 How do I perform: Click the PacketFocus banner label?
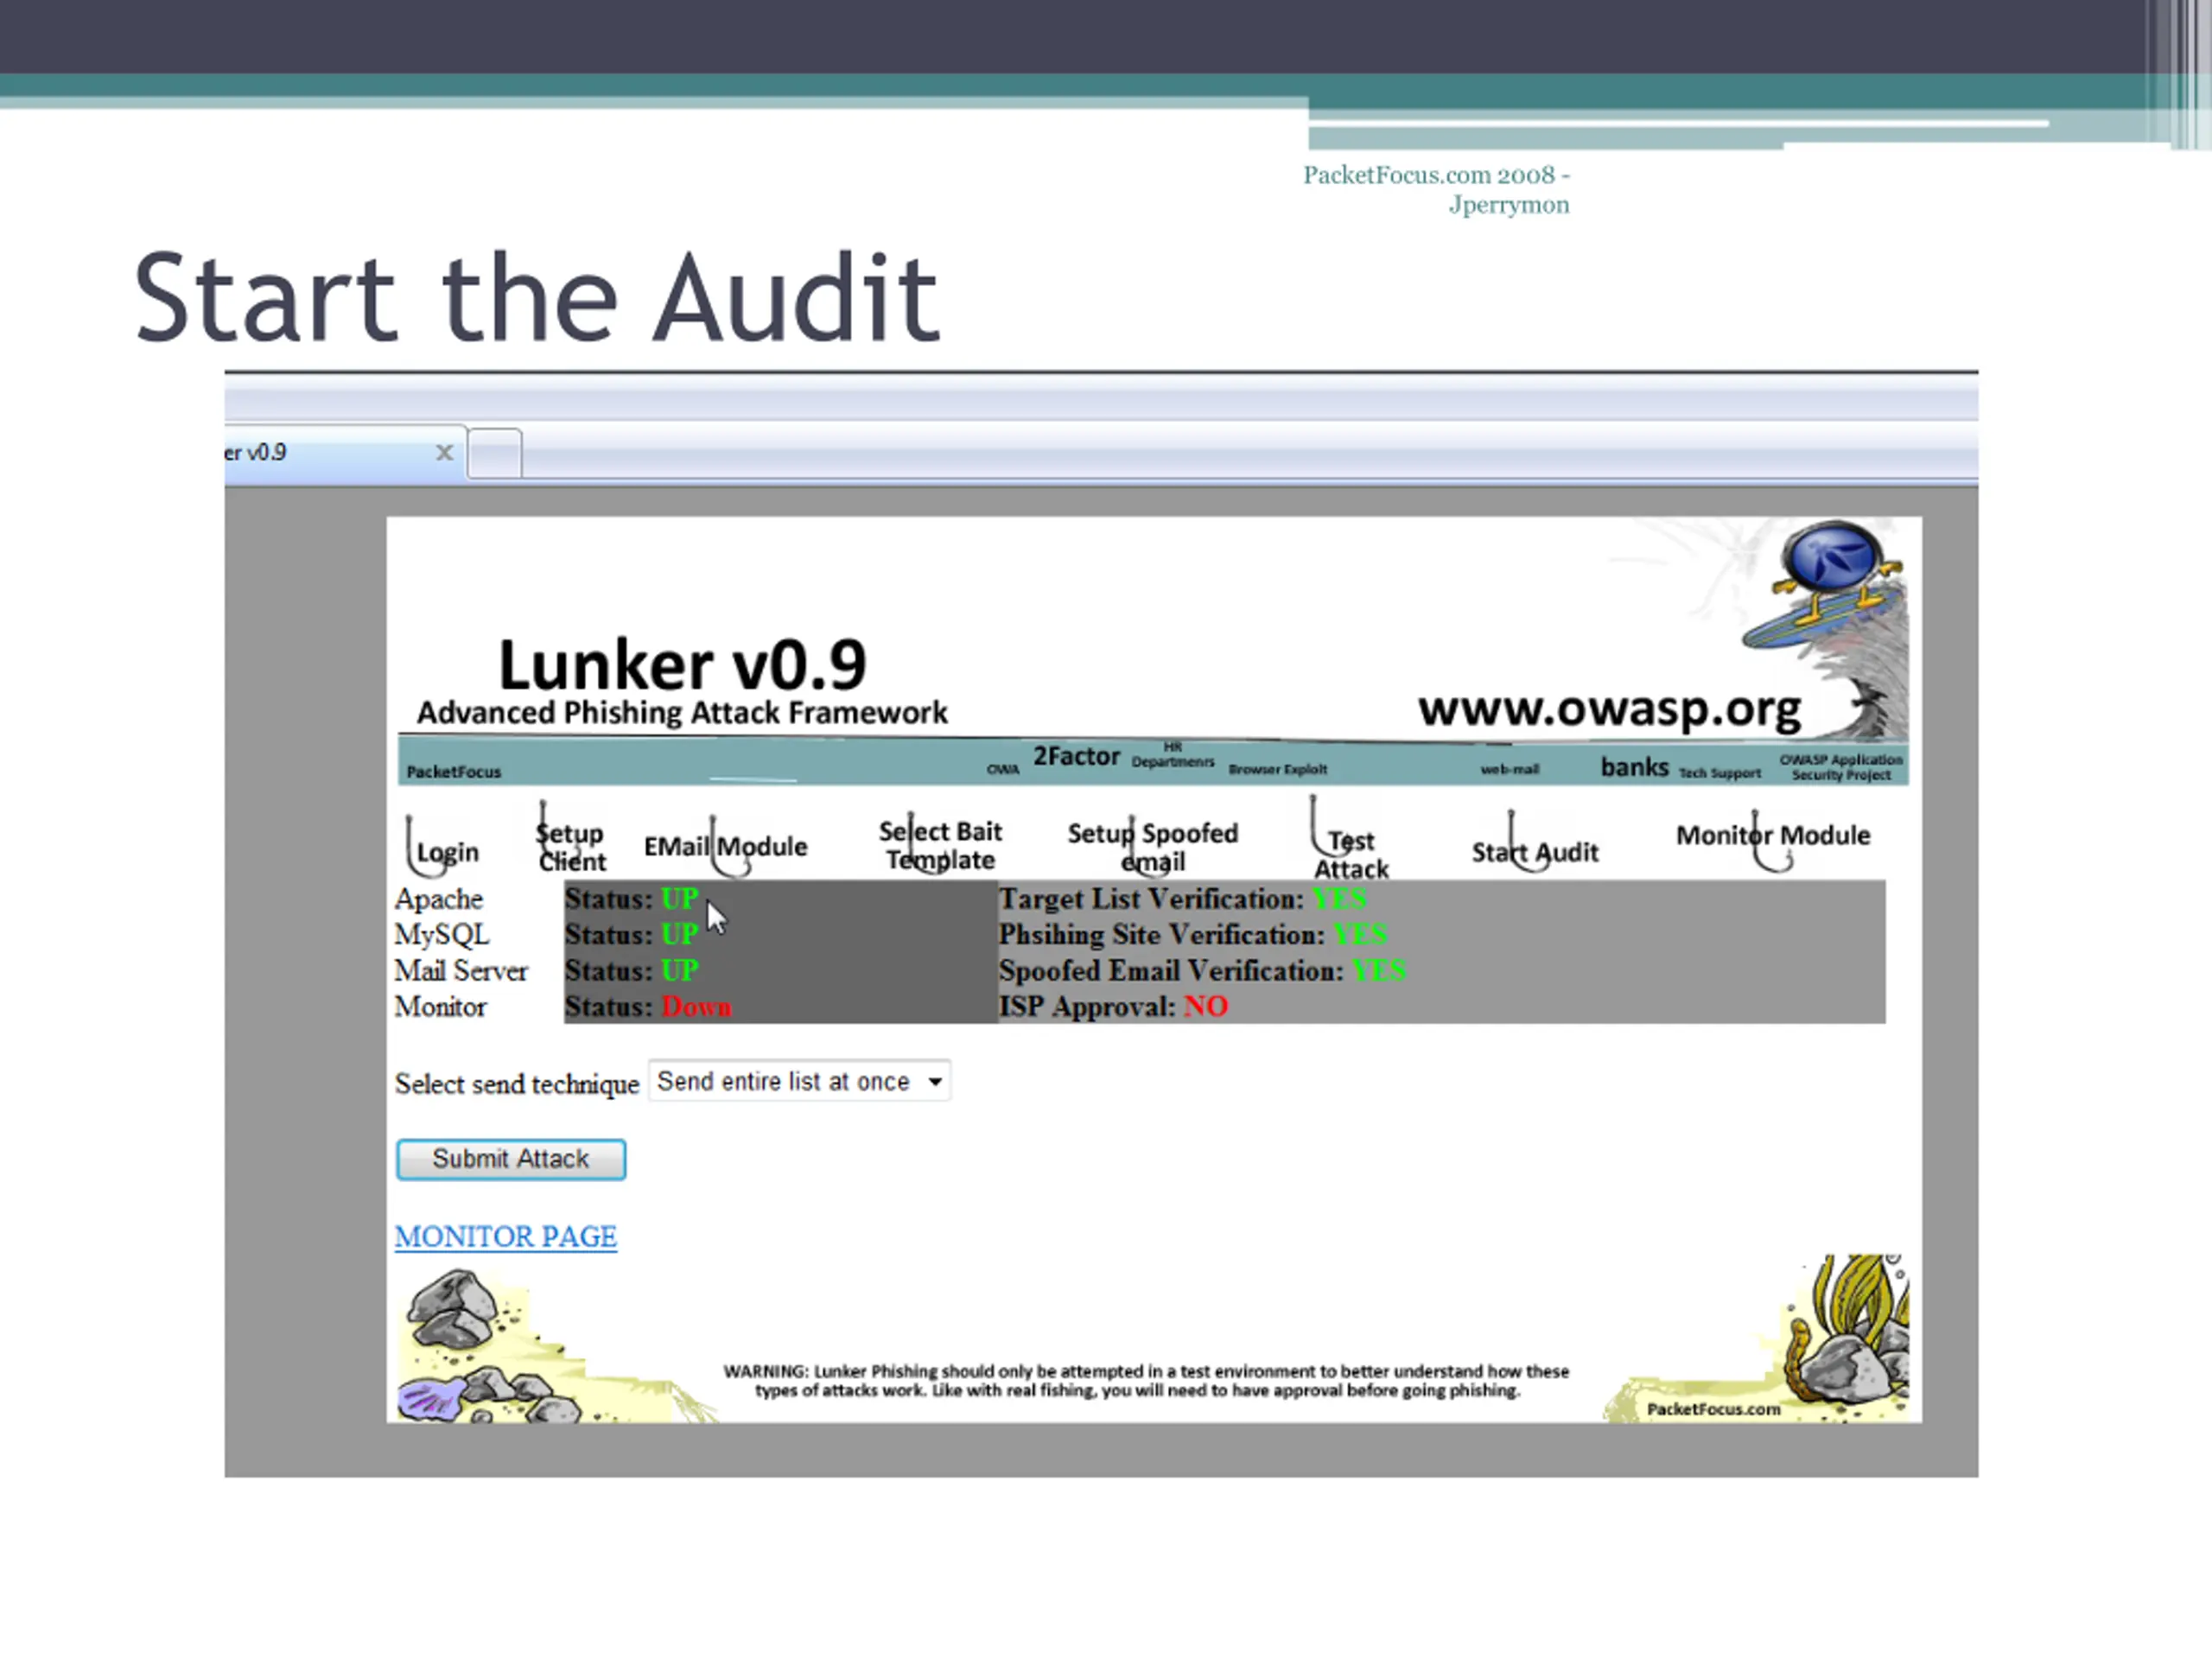(454, 772)
